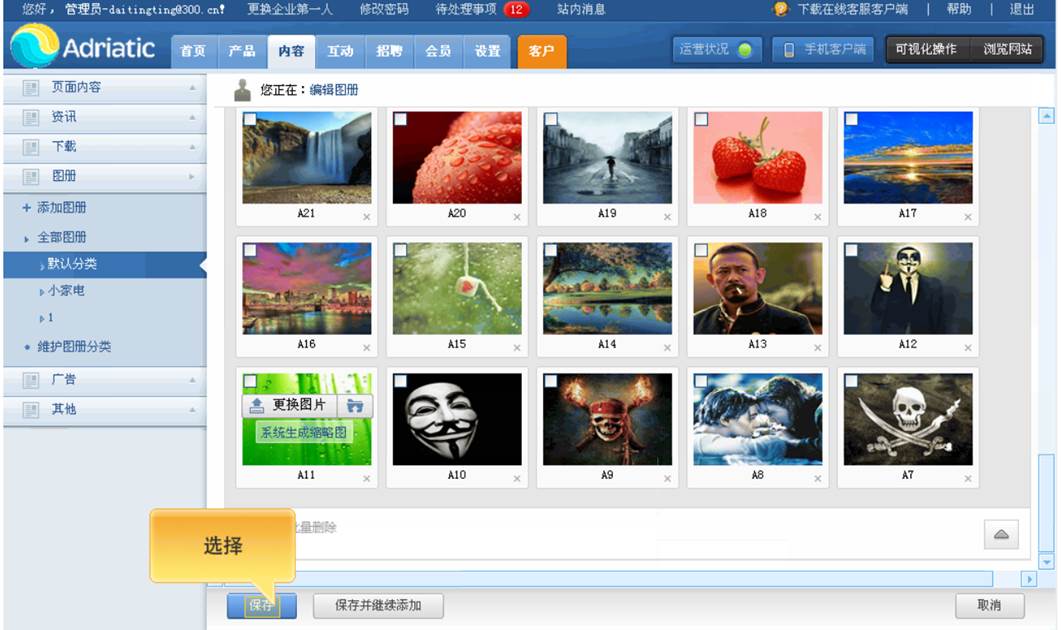Delete image A7 using its X icon

pos(967,479)
